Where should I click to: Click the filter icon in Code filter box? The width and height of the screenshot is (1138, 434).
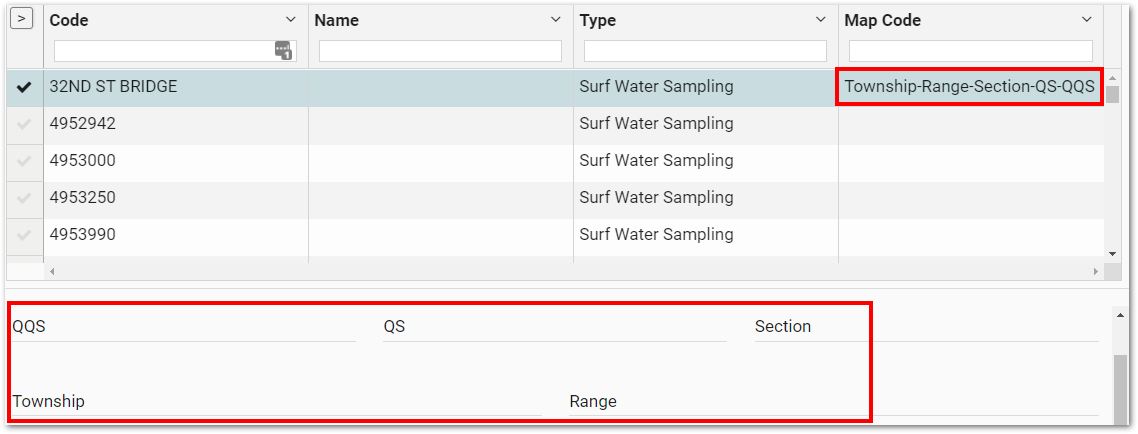[282, 50]
